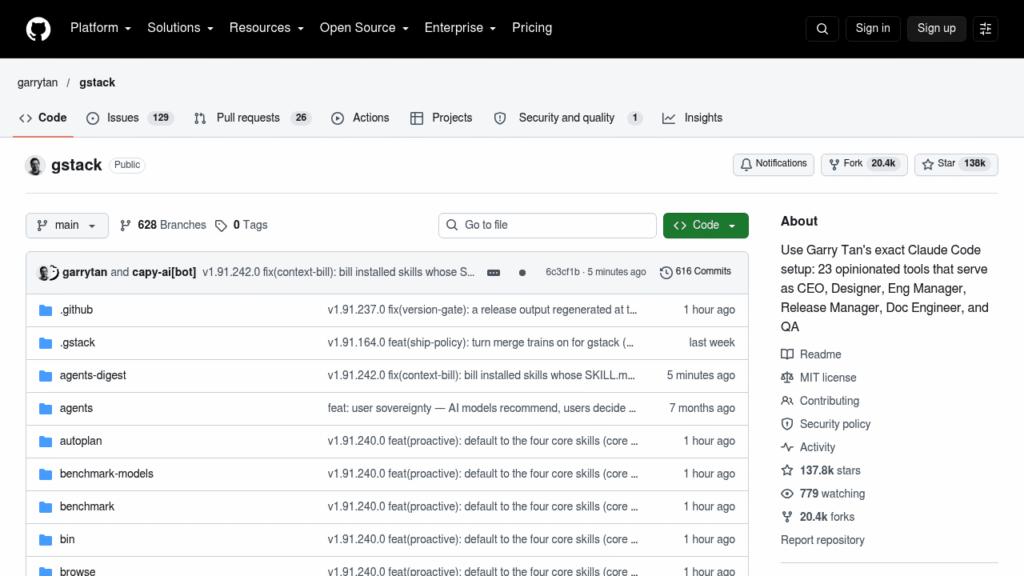This screenshot has width=1024, height=576.
Task: Click the star icon in the Star button
Action: [927, 165]
